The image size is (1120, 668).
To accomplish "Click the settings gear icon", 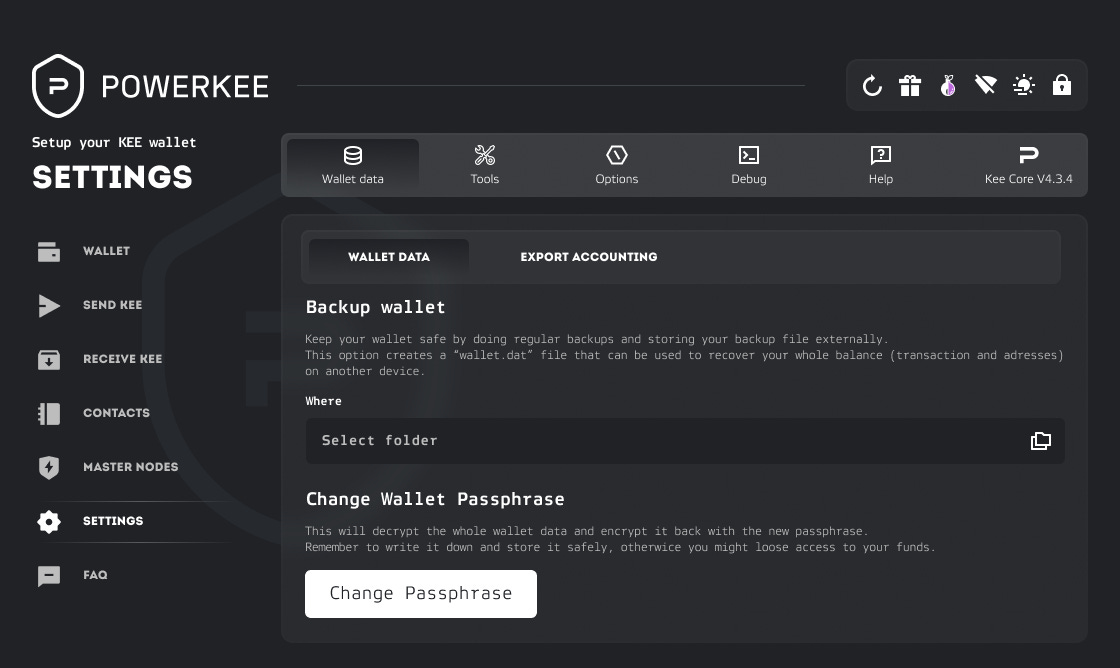I will point(49,522).
